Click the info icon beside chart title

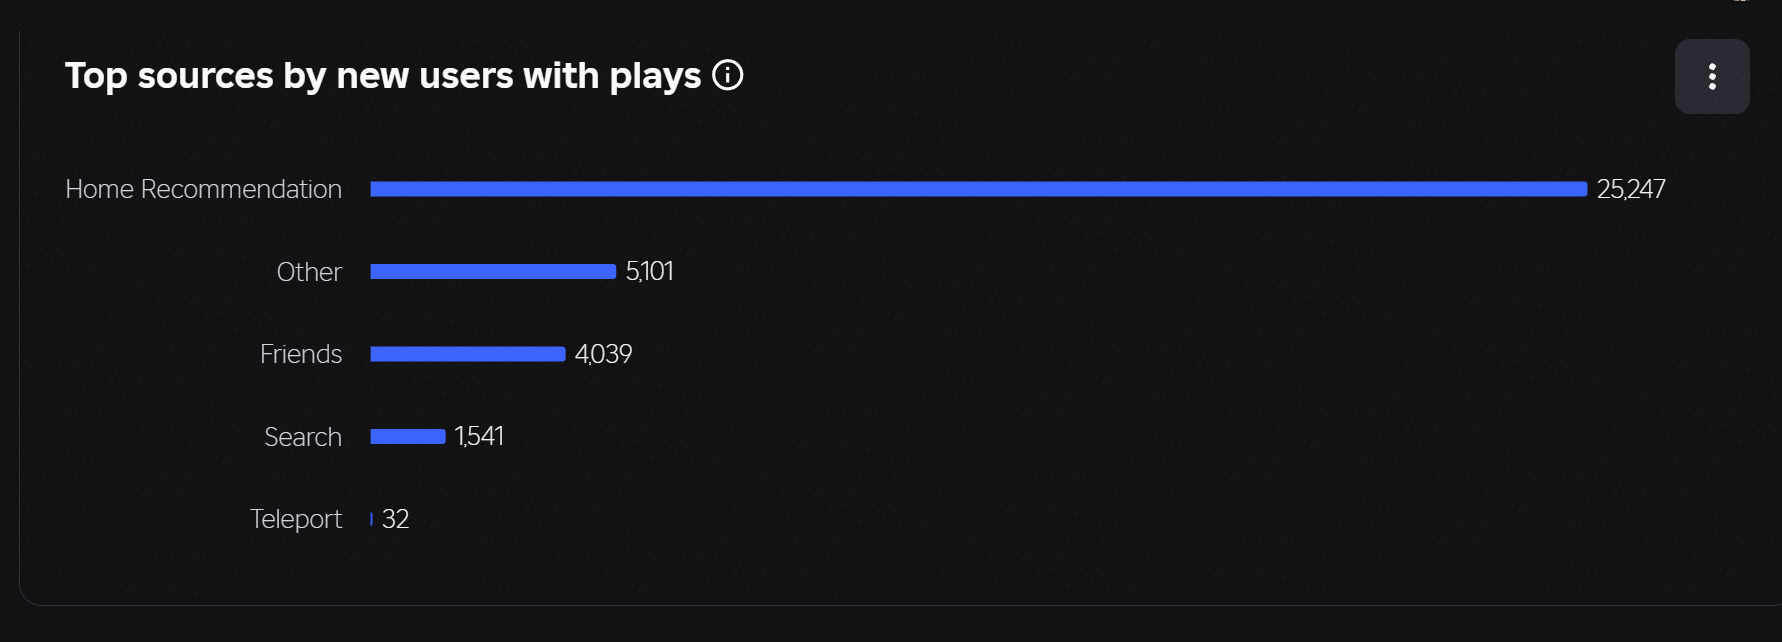(727, 75)
